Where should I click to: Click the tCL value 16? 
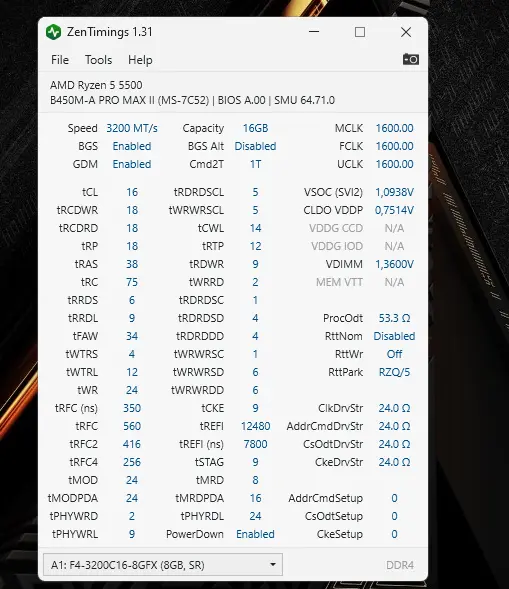click(132, 192)
